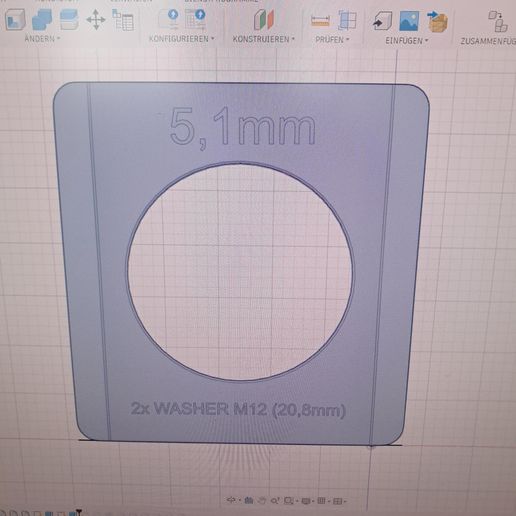This screenshot has width=516, height=516.
Task: Select the 2x WASHER M12 (20,8mm) text
Action: 238,409
